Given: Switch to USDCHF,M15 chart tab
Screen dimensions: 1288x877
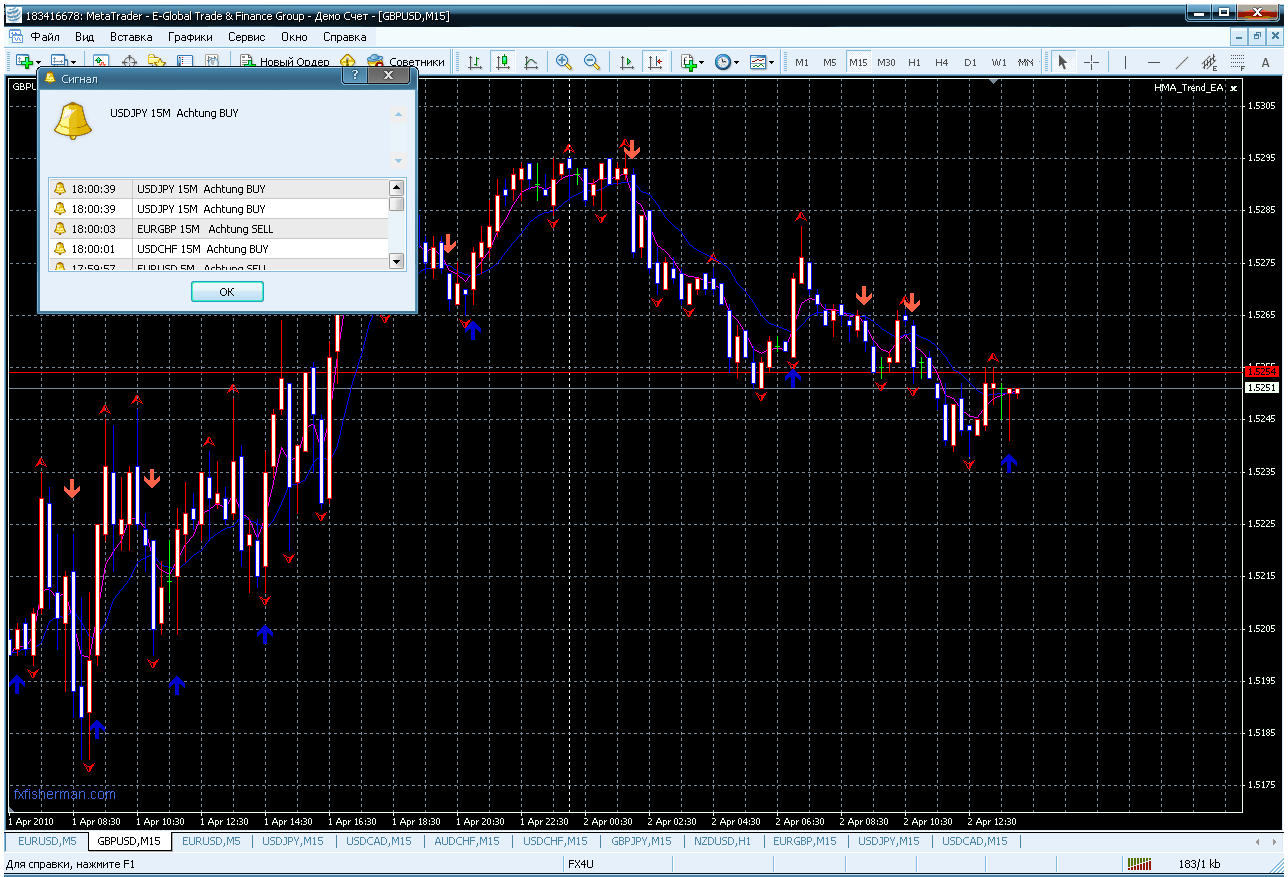Looking at the screenshot, I should coord(555,841).
